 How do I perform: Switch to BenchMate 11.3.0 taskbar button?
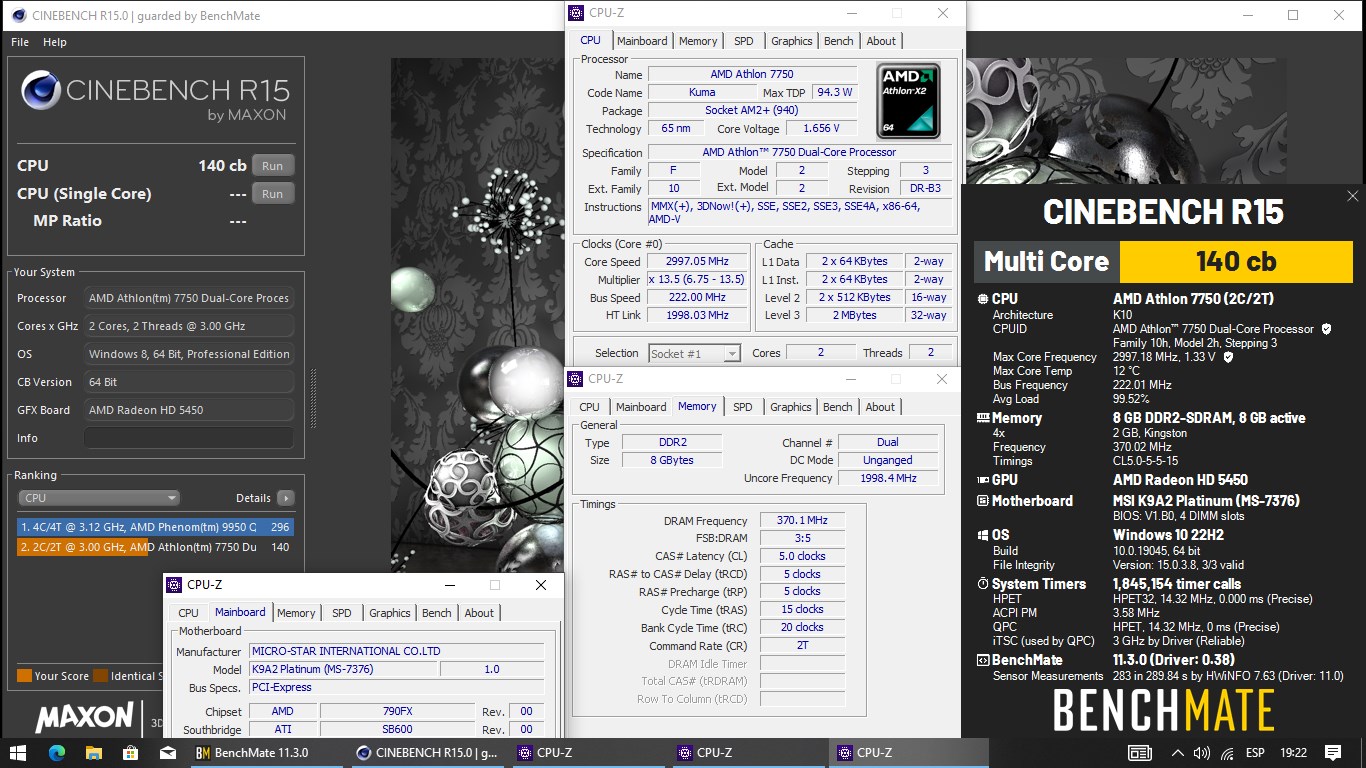[x=268, y=753]
